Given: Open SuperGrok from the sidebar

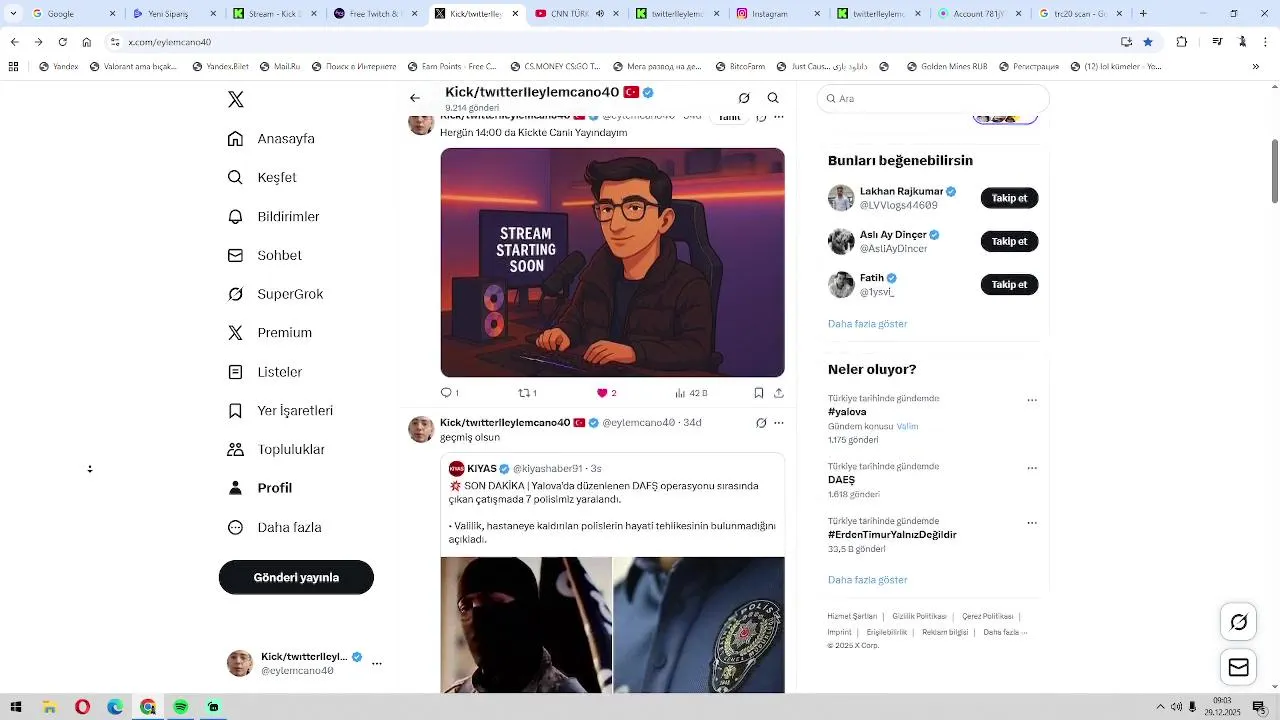Looking at the screenshot, I should point(275,294).
